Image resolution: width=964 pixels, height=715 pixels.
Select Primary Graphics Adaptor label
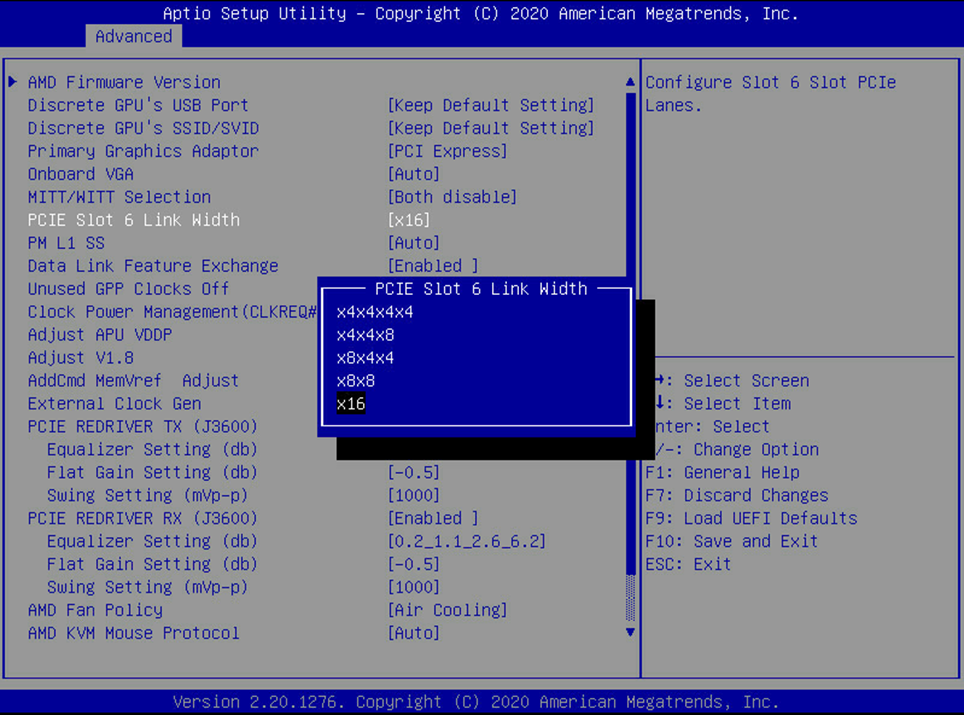coord(143,151)
